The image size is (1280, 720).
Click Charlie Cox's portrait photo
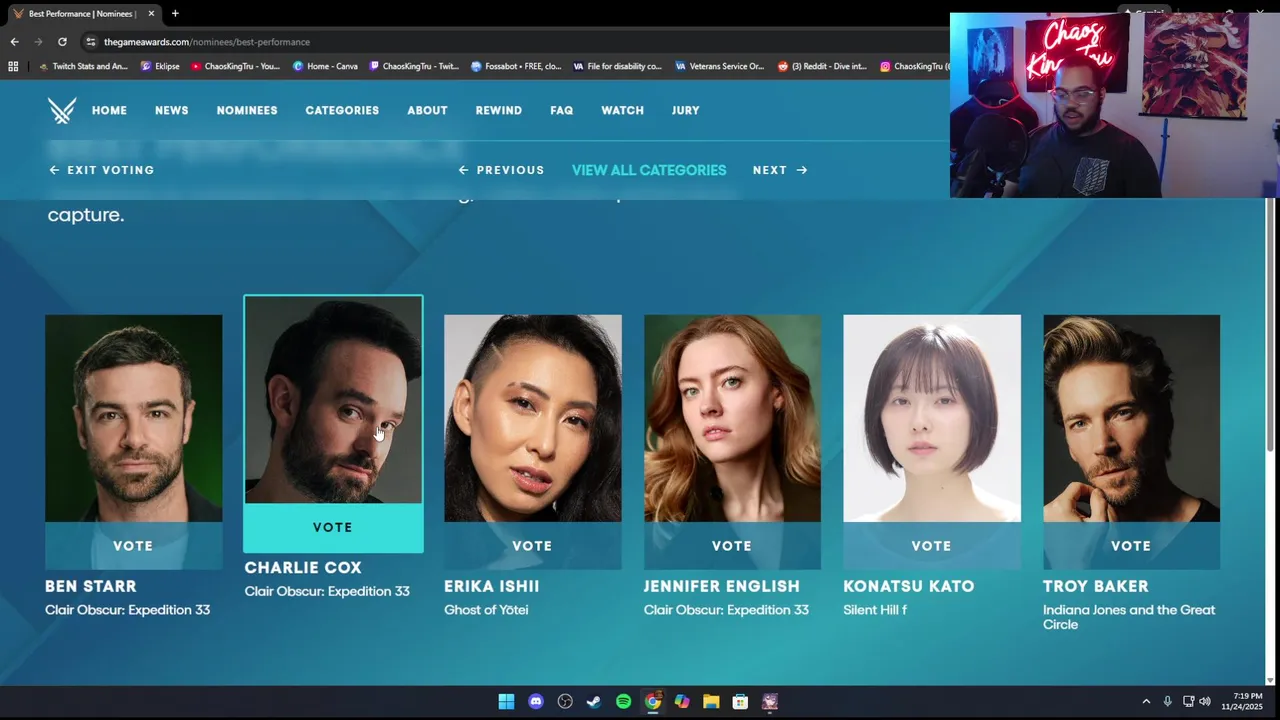pyautogui.click(x=333, y=399)
